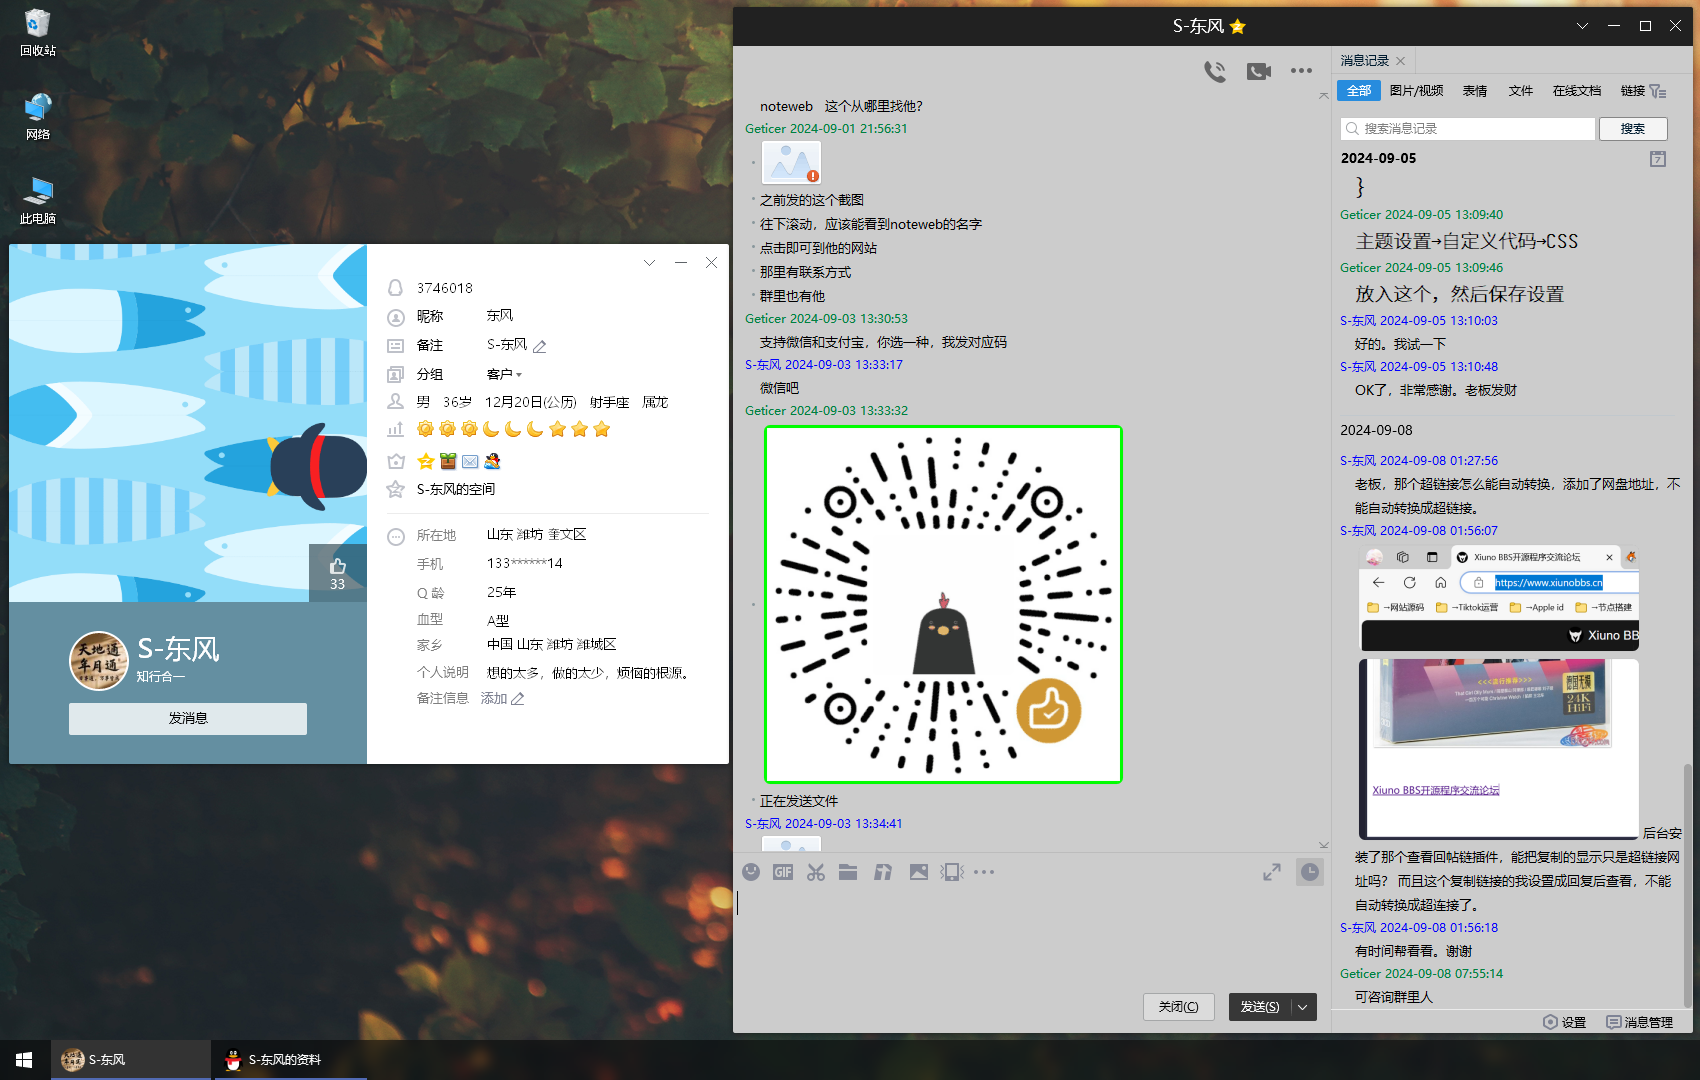This screenshot has height=1080, width=1700.
Task: Click the 发消息 button on profile
Action: click(188, 718)
